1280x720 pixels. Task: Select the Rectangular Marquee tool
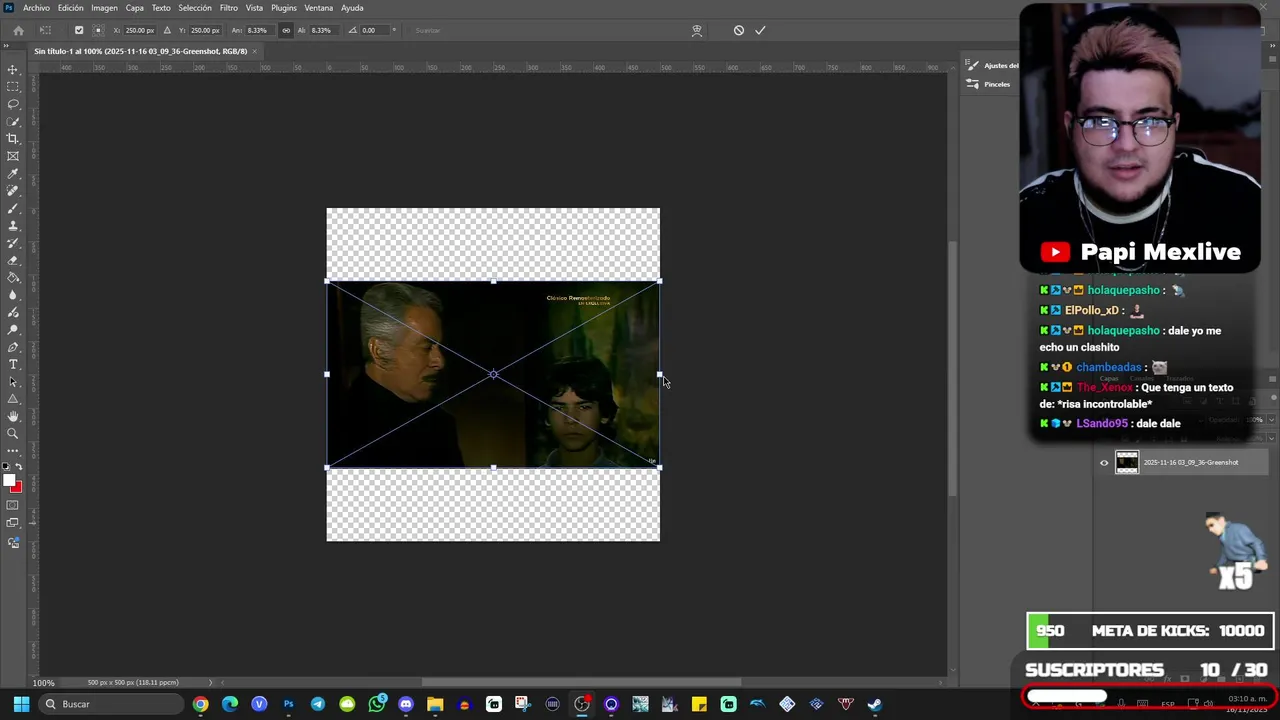(x=13, y=87)
